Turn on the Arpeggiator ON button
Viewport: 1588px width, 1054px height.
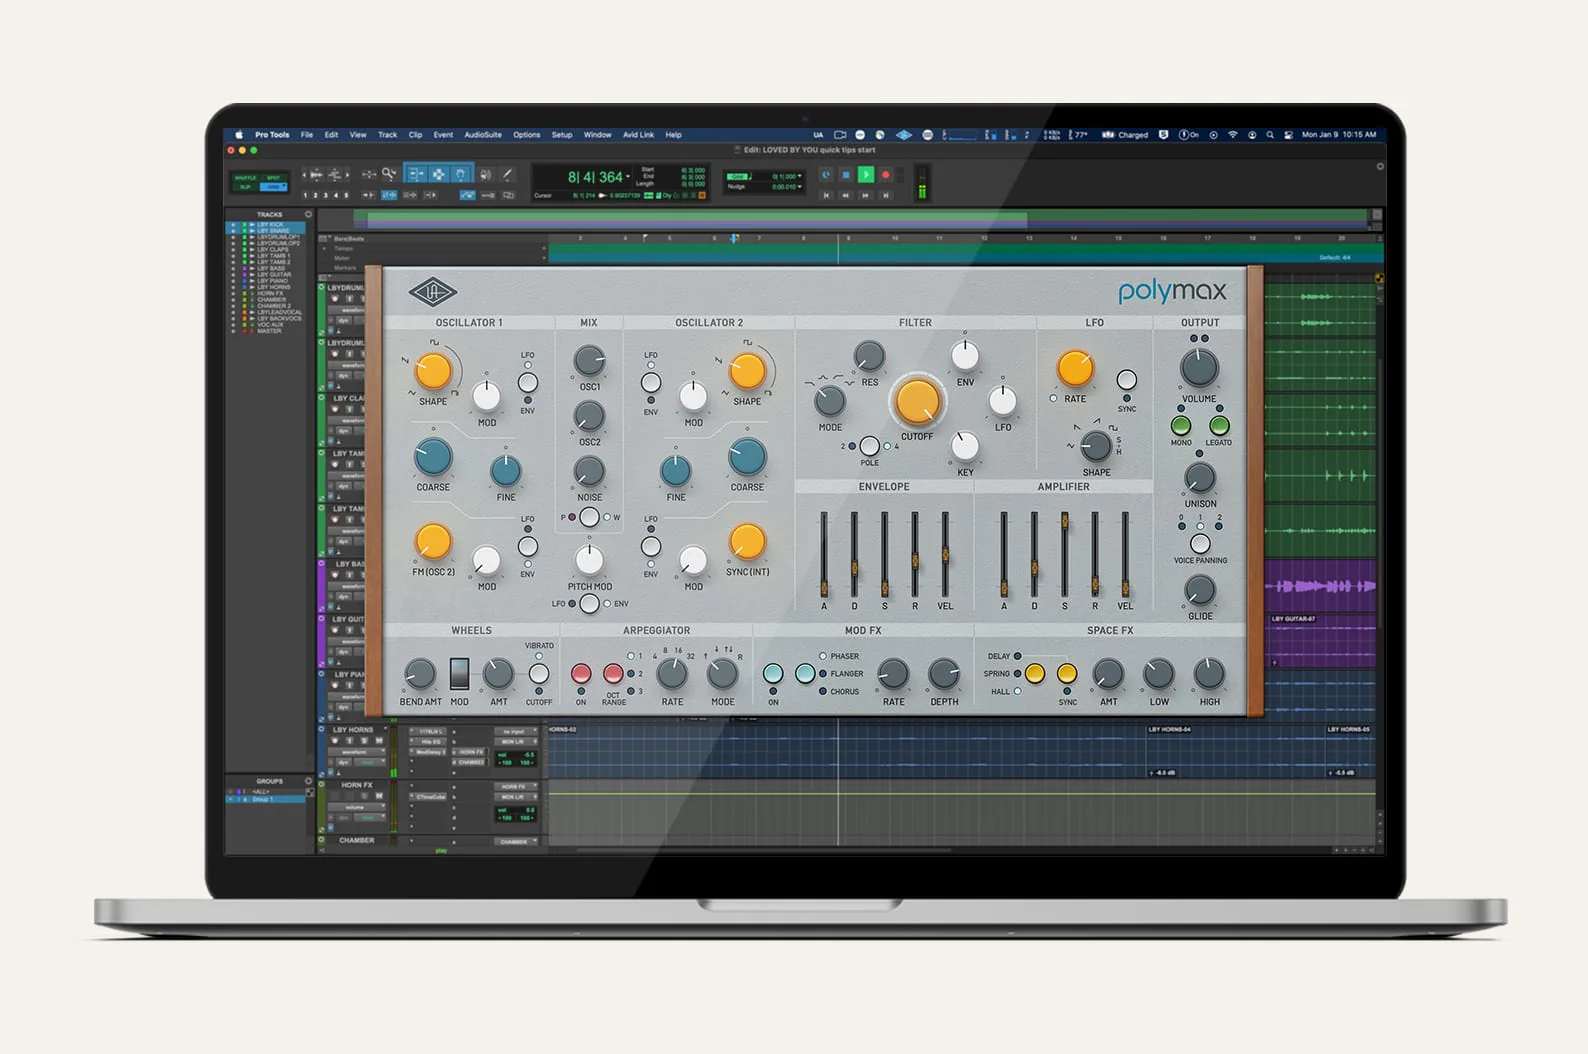(581, 674)
